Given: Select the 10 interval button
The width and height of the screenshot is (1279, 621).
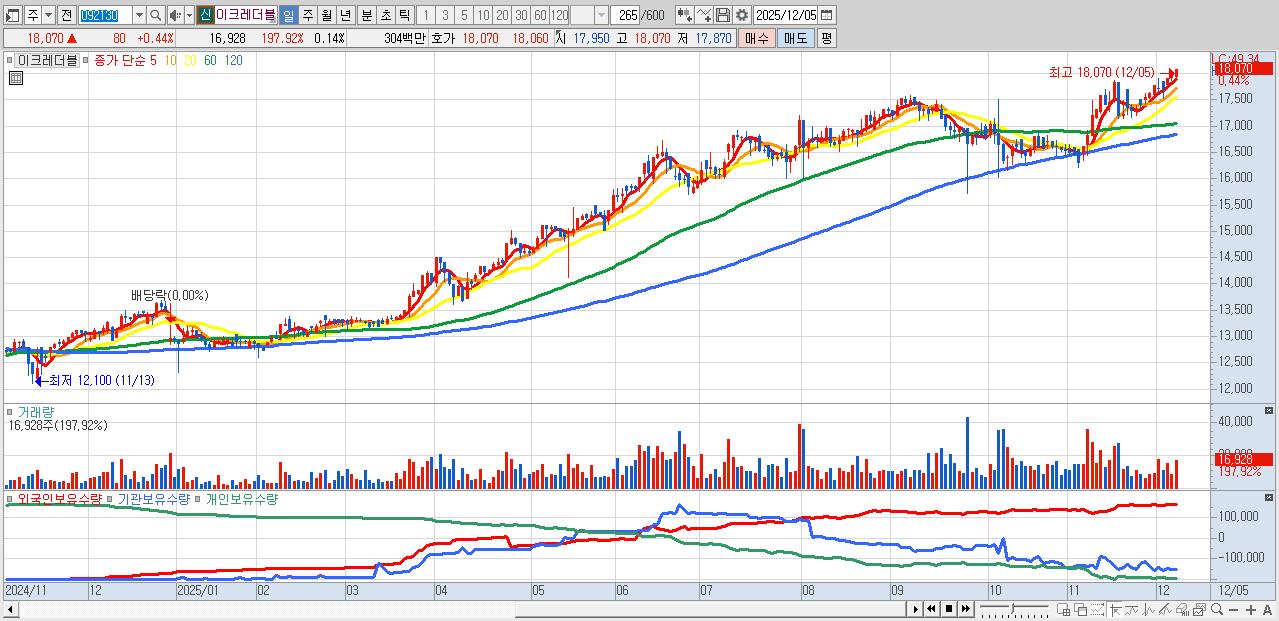Looking at the screenshot, I should pos(483,15).
